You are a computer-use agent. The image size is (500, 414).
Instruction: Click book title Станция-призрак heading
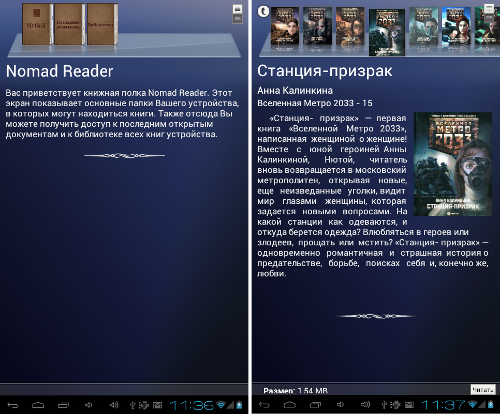pos(325,71)
